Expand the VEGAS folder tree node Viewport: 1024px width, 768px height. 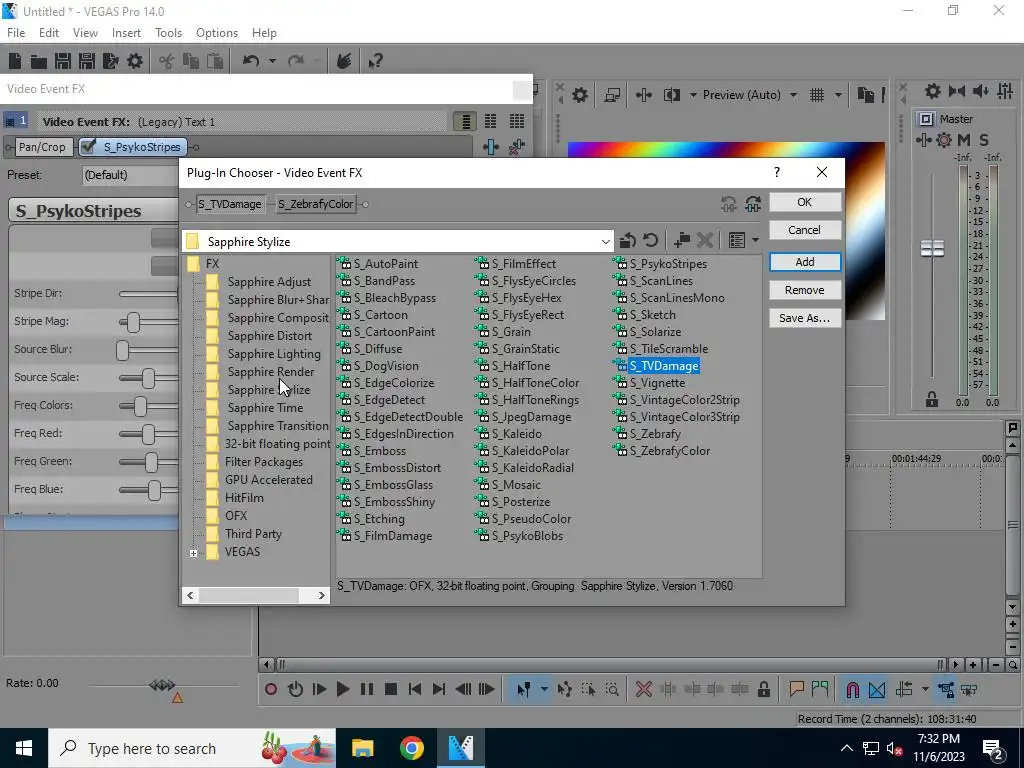click(x=193, y=553)
